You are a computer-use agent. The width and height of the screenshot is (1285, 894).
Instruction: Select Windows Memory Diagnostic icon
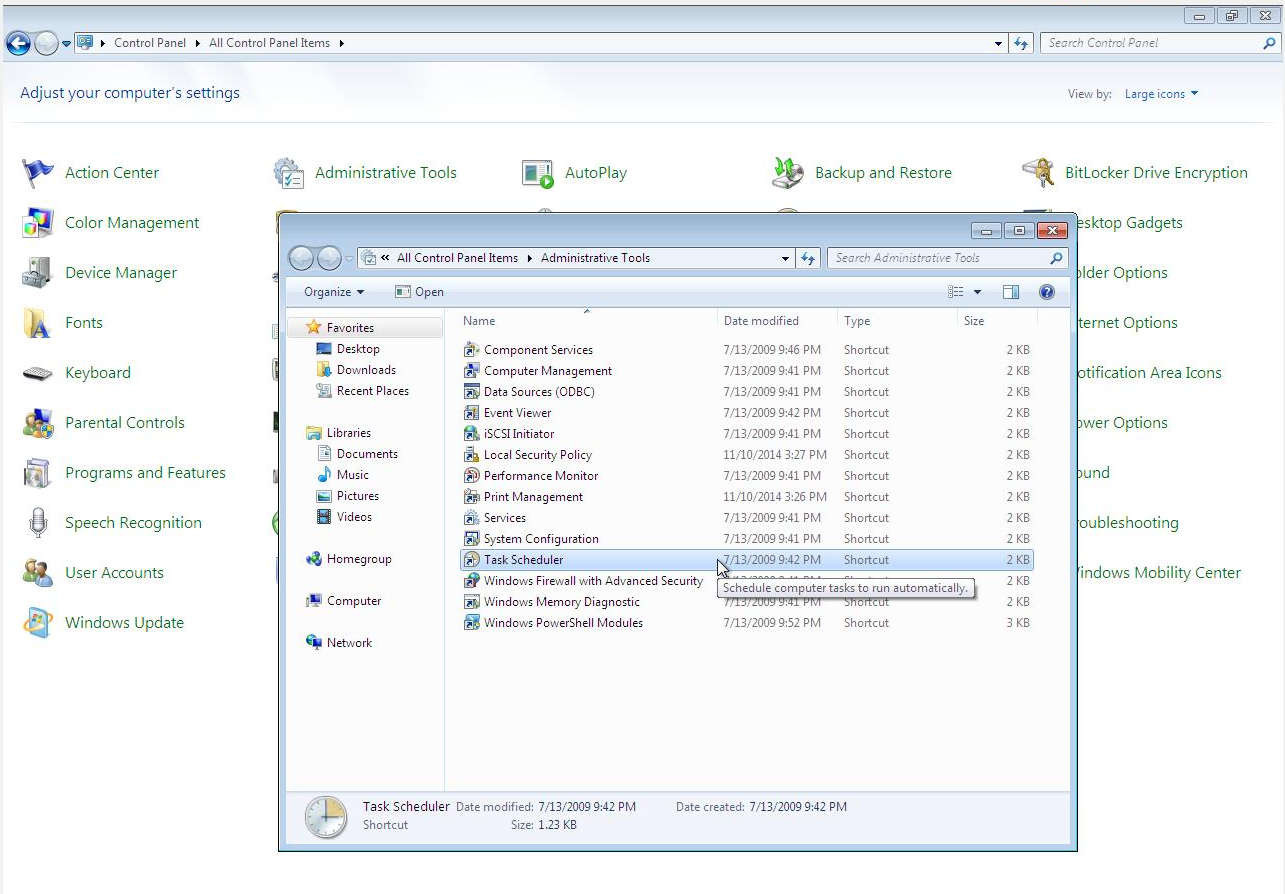pyautogui.click(x=472, y=602)
